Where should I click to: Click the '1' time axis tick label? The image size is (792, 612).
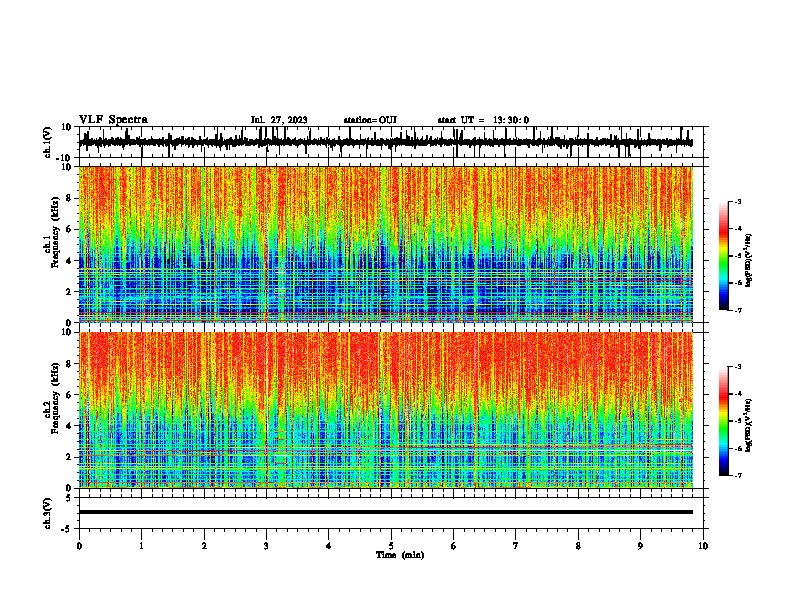click(x=141, y=546)
